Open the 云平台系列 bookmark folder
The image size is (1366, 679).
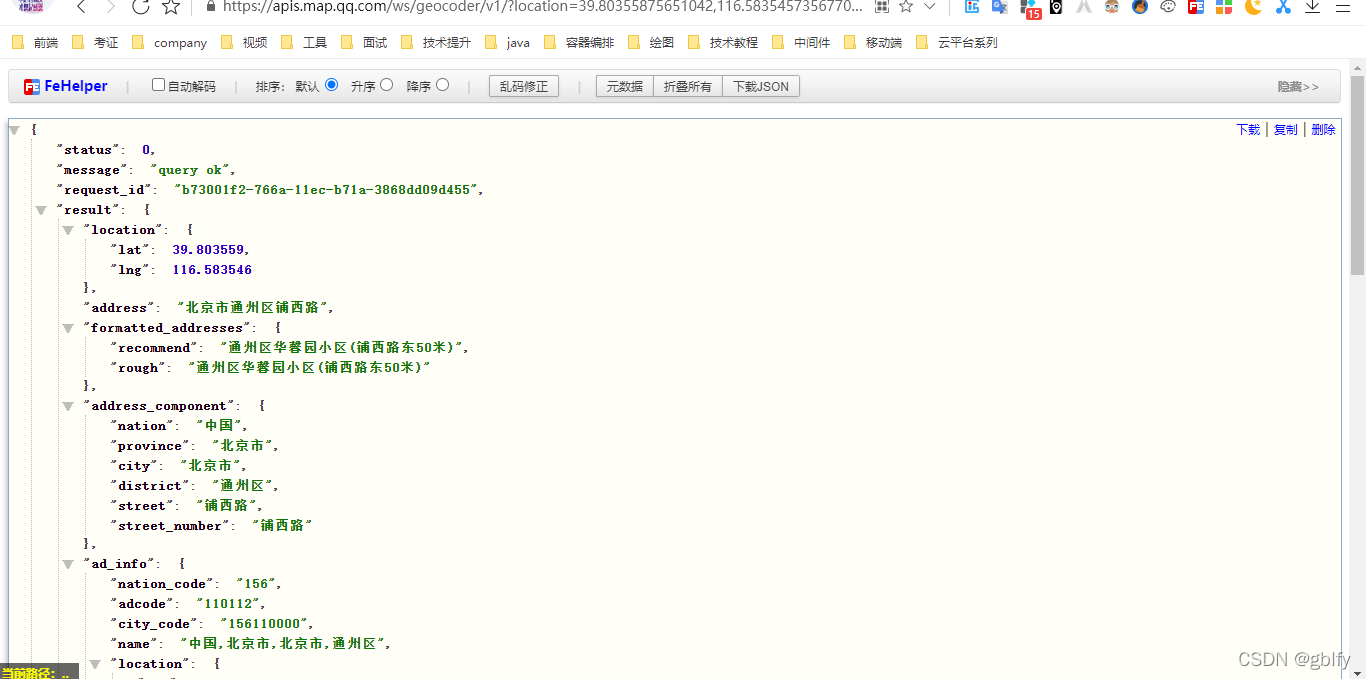957,43
